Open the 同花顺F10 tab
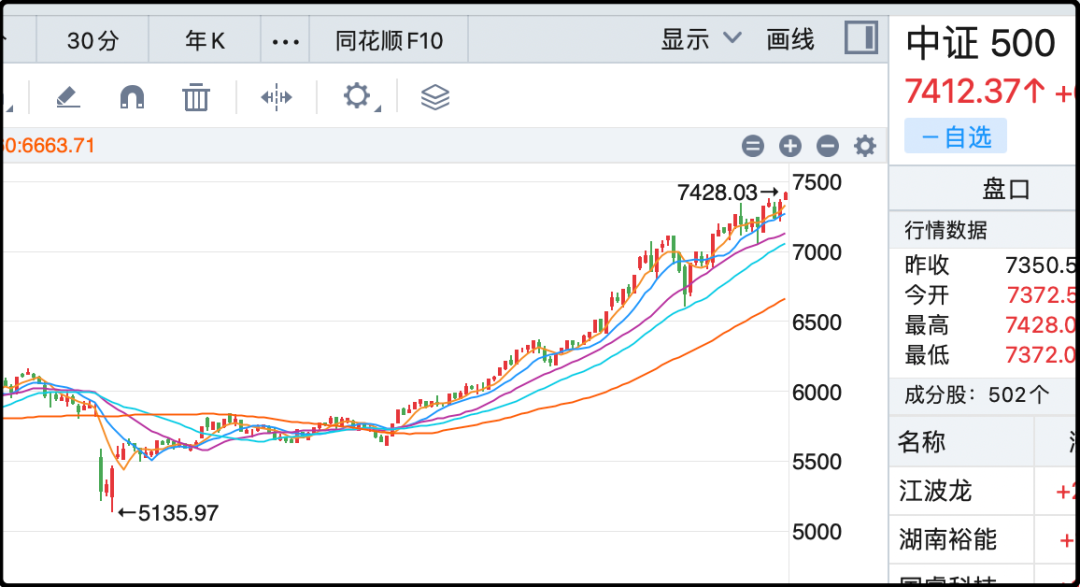 tap(389, 41)
